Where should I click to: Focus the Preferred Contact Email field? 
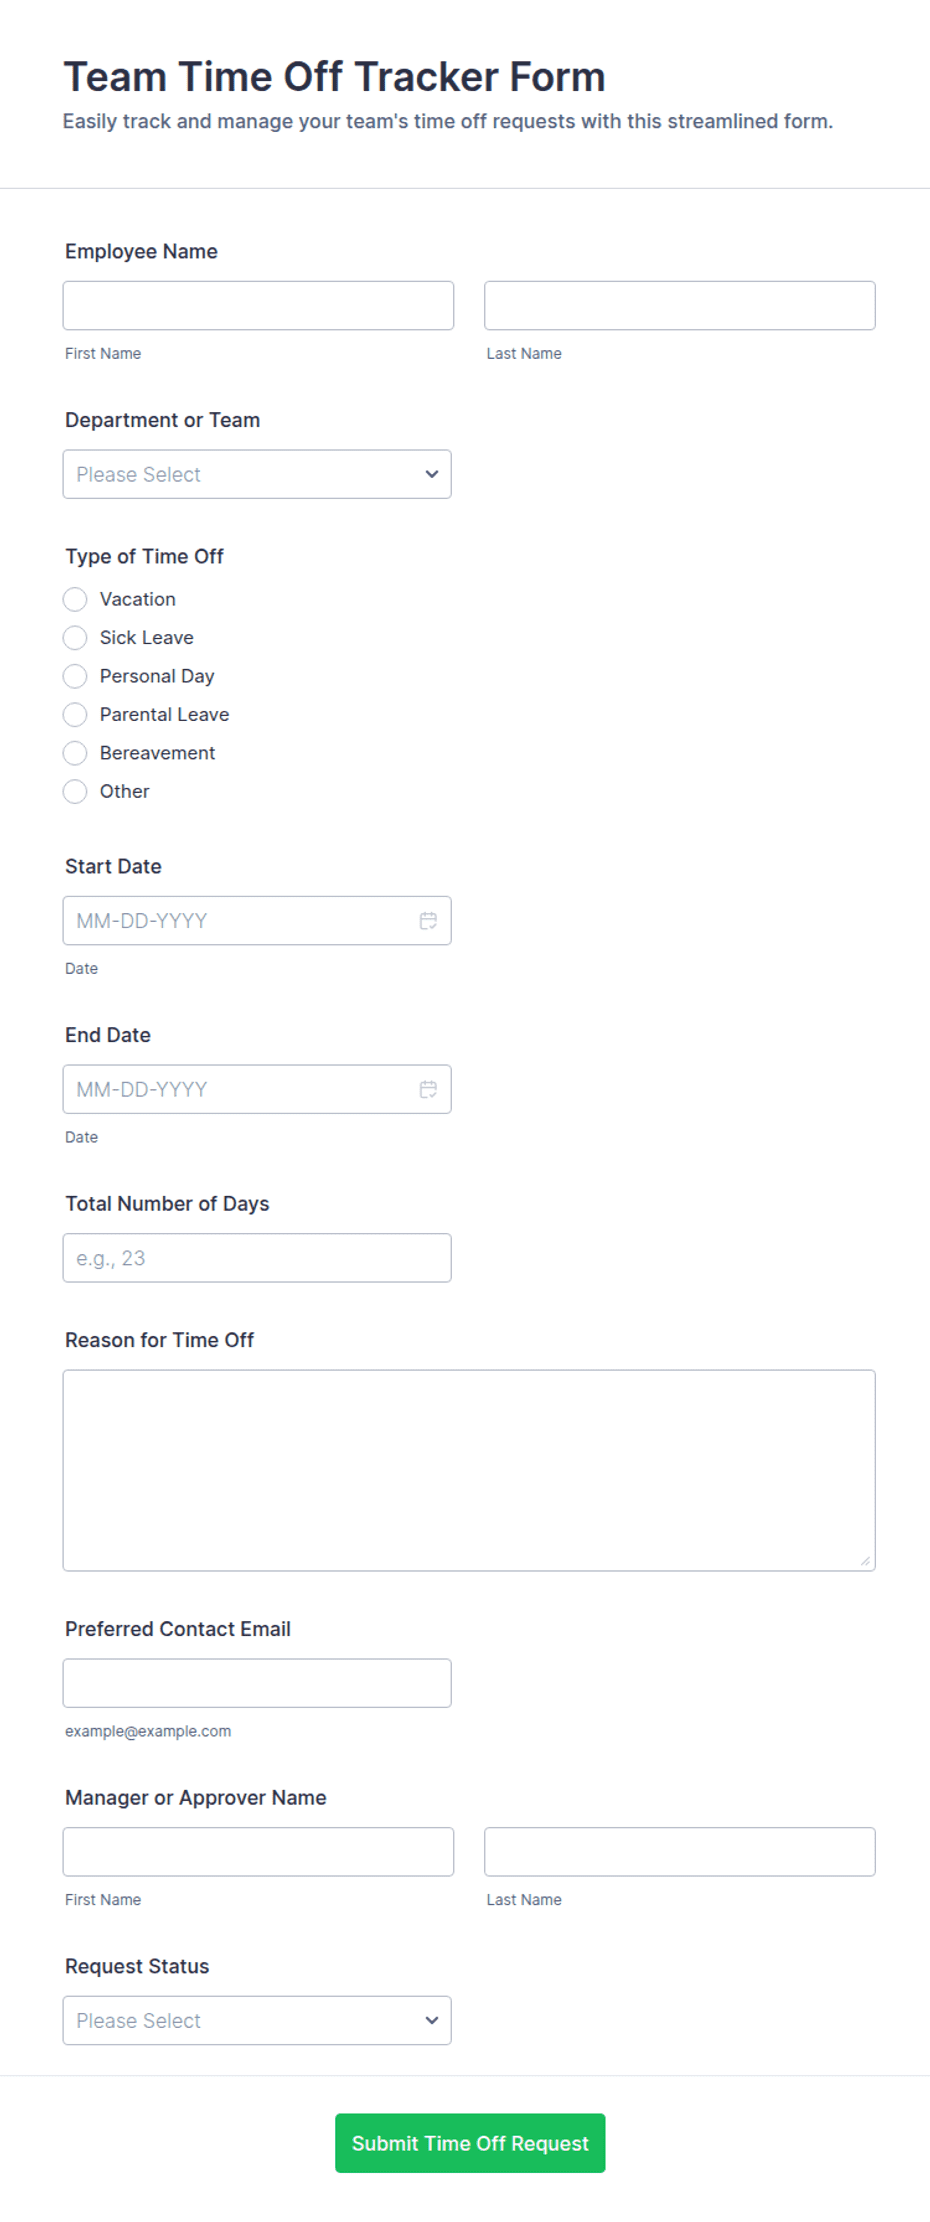point(257,1684)
